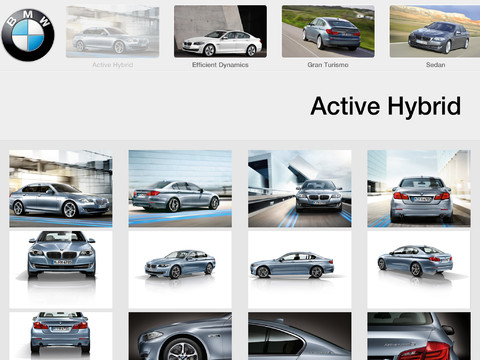This screenshot has height=360, width=480.
Task: Open studio front three-quarter view image
Action: (x=180, y=270)
